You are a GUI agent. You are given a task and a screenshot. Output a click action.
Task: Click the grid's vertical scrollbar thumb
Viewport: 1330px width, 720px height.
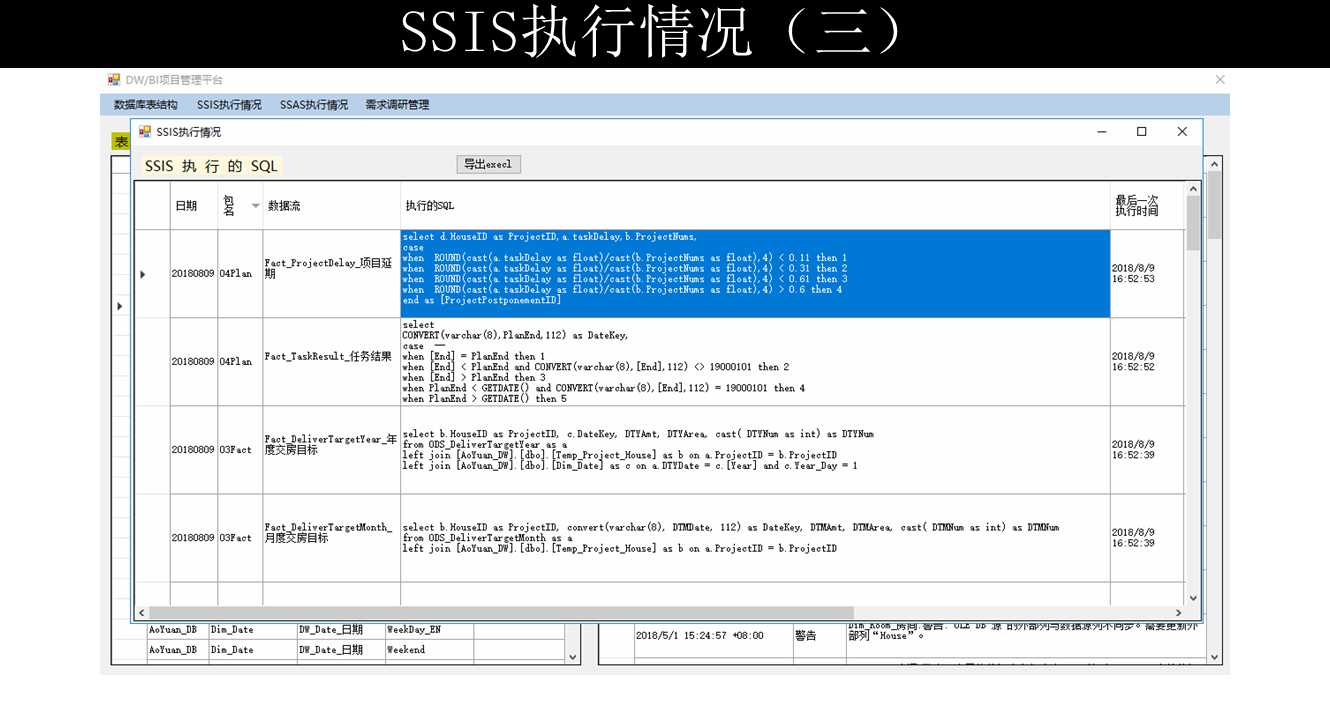tap(1193, 223)
